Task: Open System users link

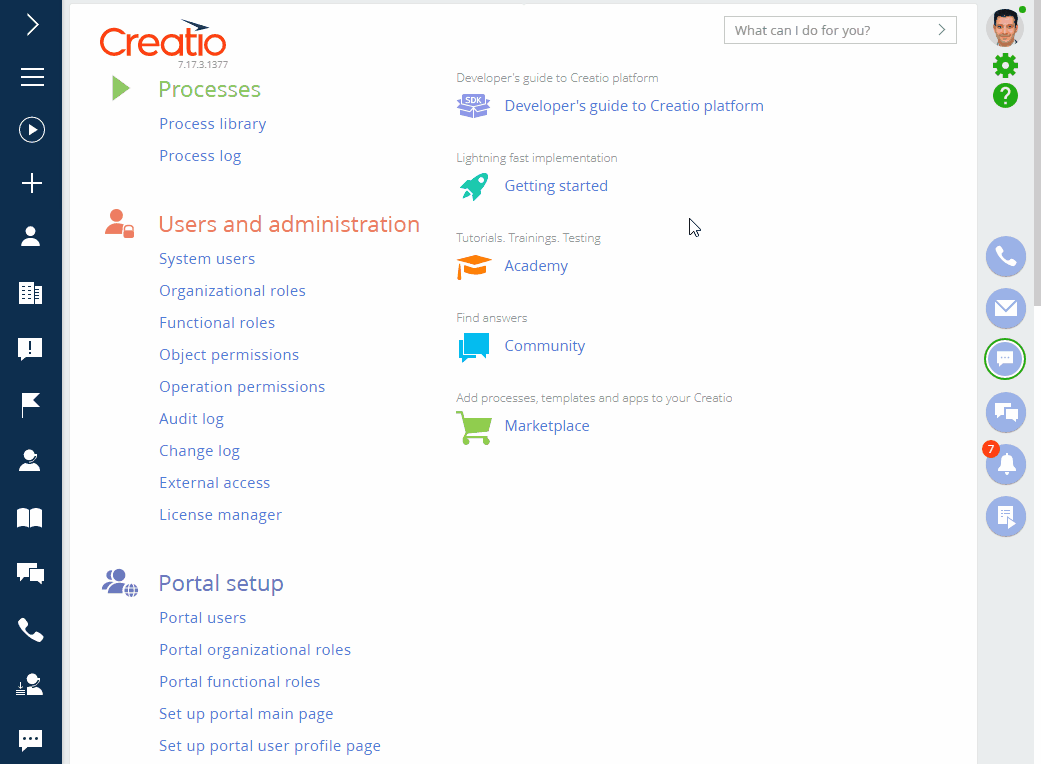Action: pyautogui.click(x=207, y=259)
